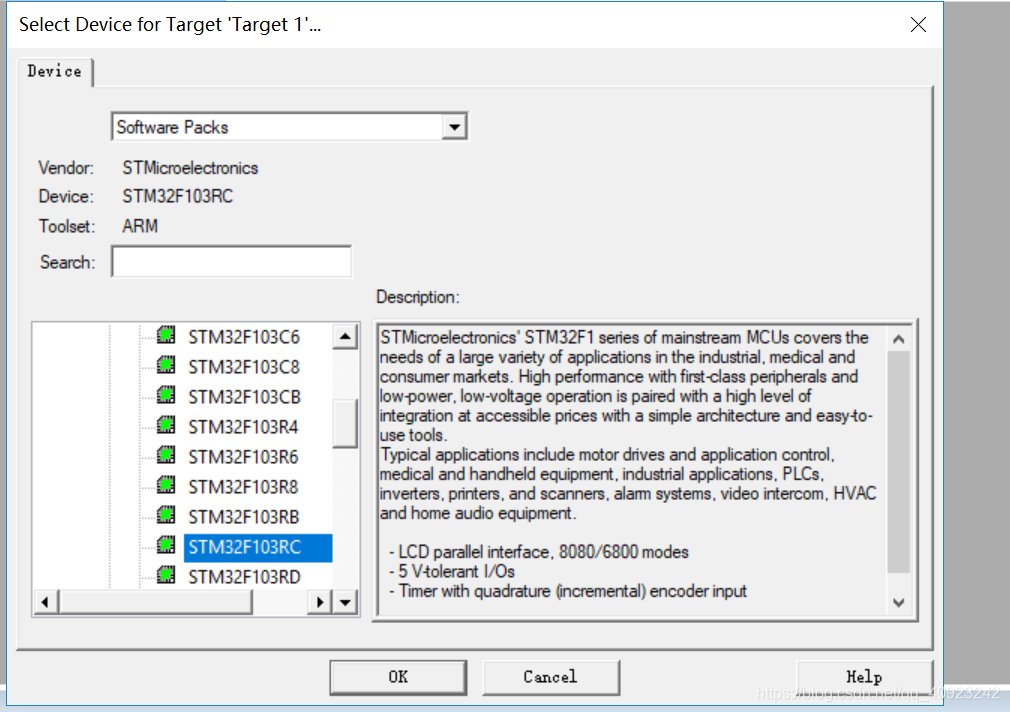1010x712 pixels.
Task: Choose STM32F103R8 device entry
Action: [243, 486]
